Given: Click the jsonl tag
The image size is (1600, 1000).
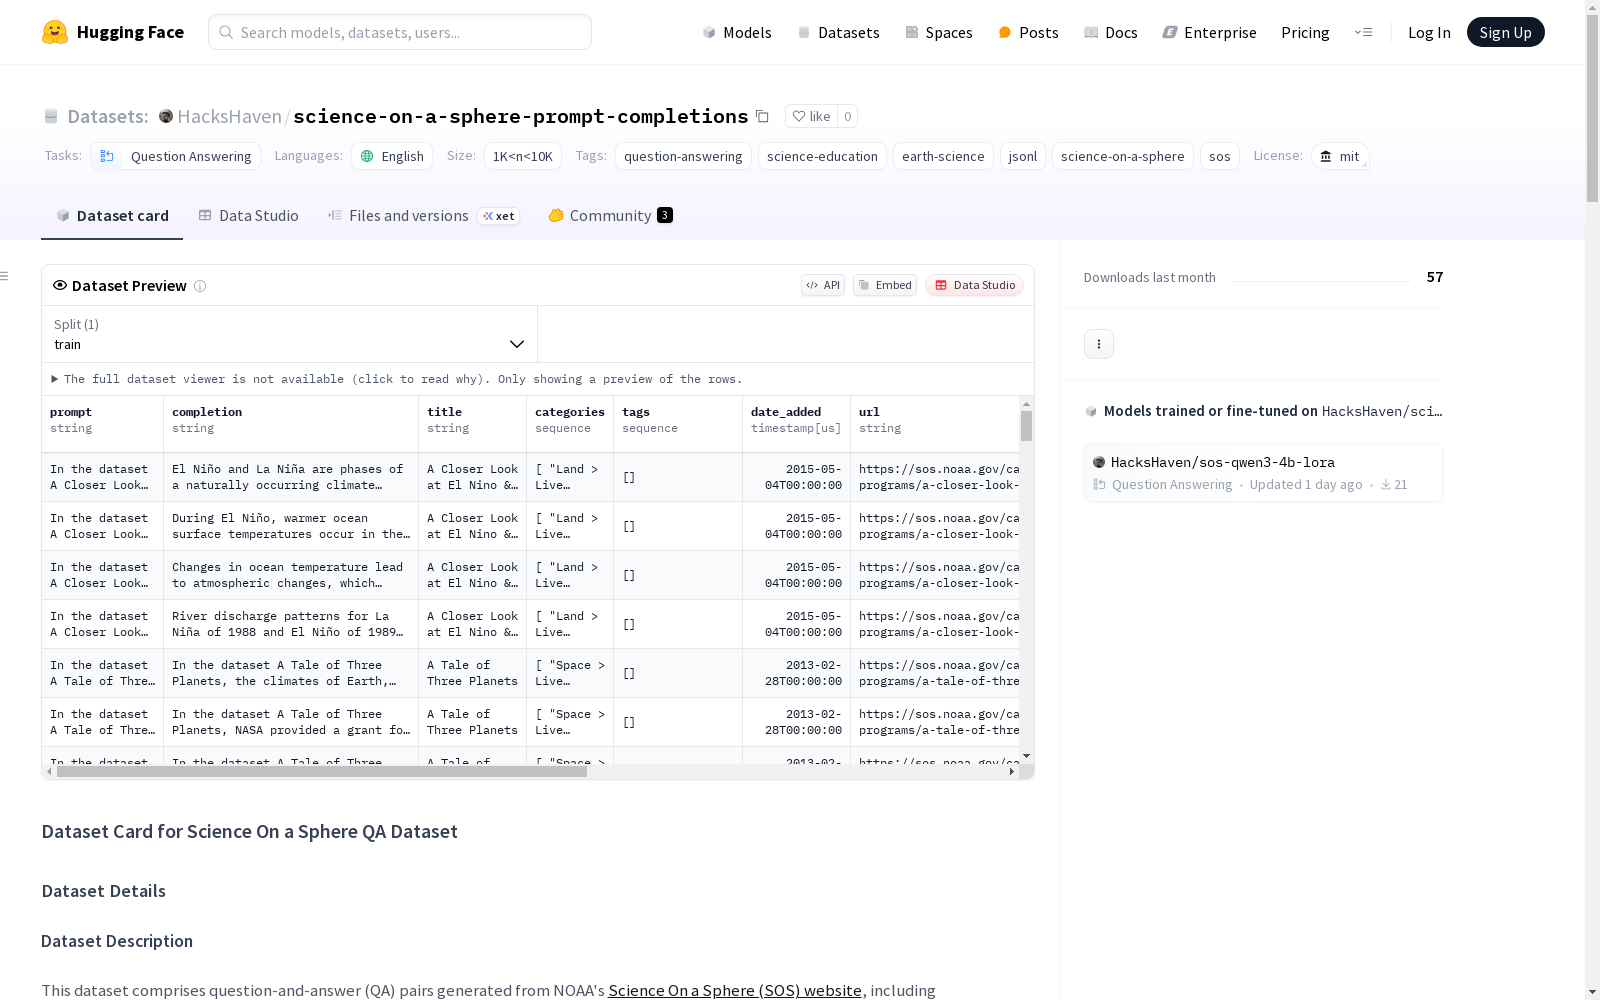Looking at the screenshot, I should coord(1023,156).
